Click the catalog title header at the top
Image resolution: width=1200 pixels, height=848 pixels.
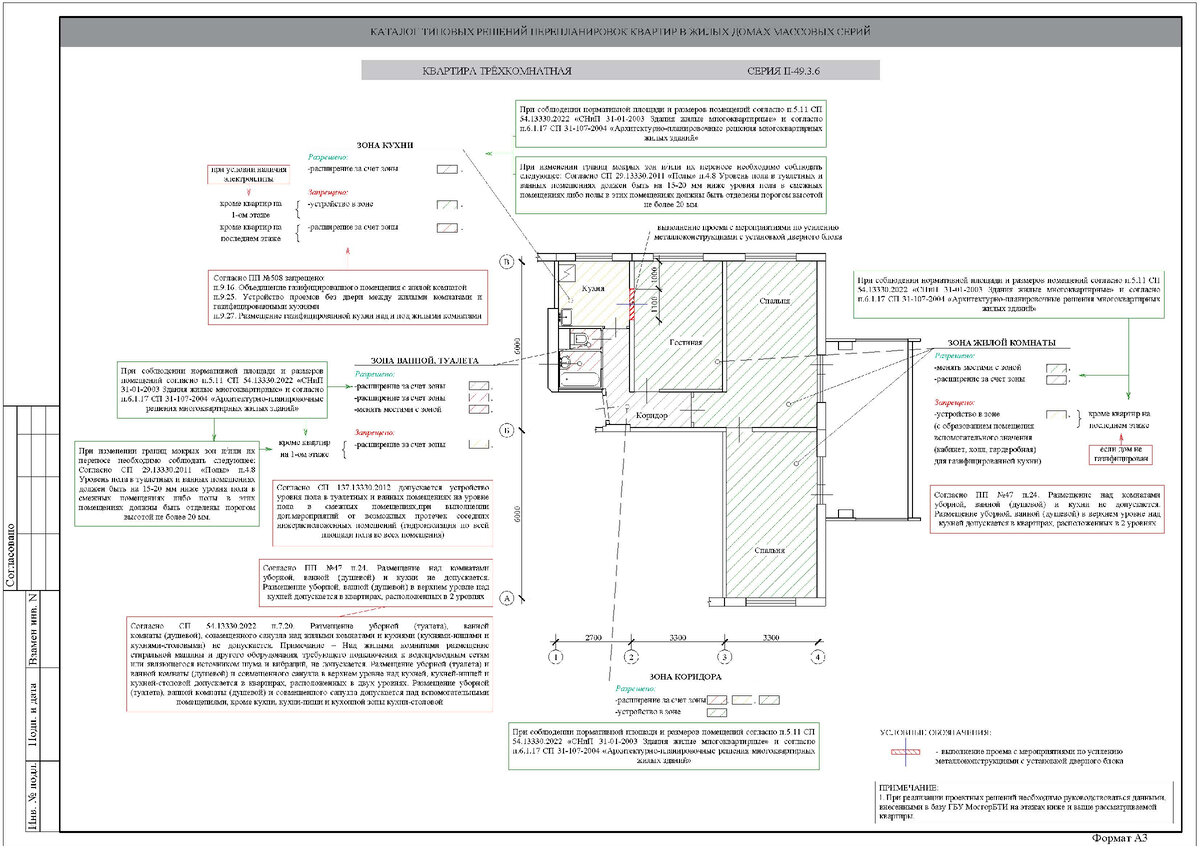[x=621, y=32]
